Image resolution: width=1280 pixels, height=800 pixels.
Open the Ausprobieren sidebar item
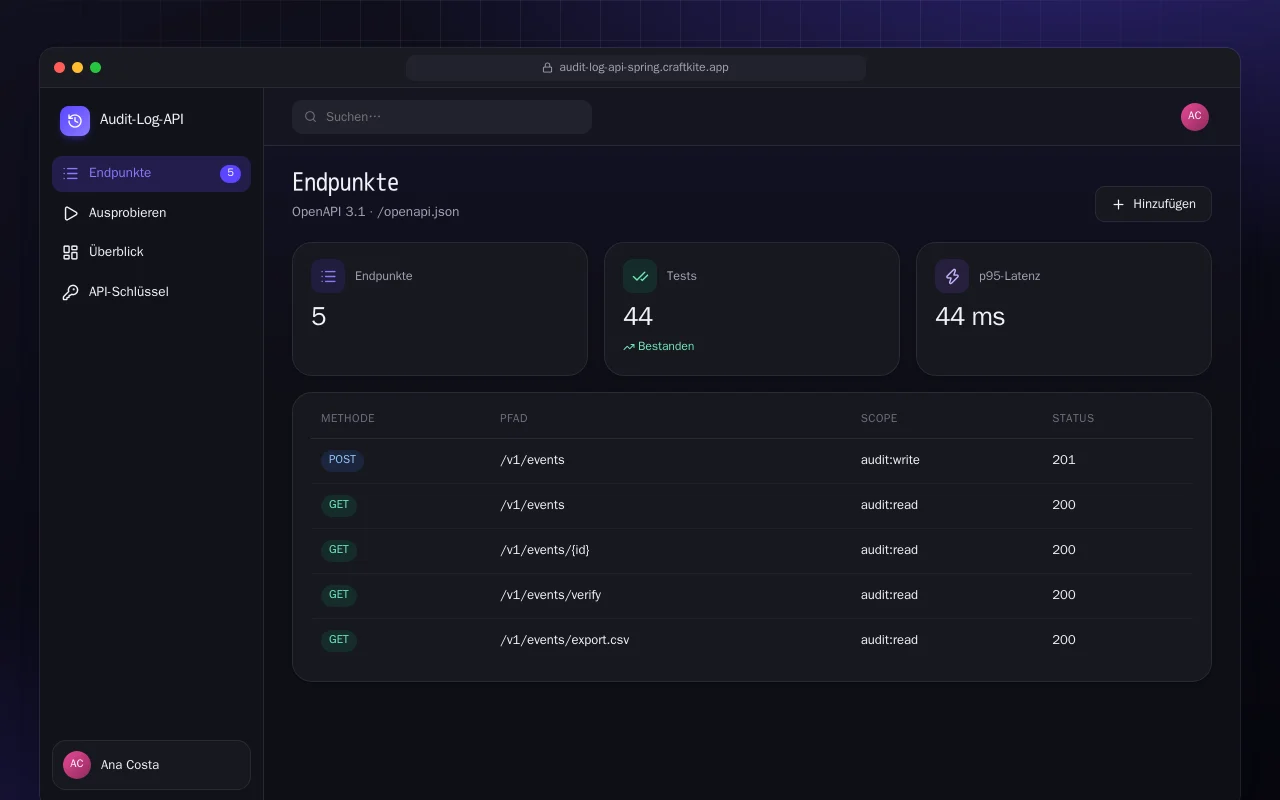(x=151, y=213)
